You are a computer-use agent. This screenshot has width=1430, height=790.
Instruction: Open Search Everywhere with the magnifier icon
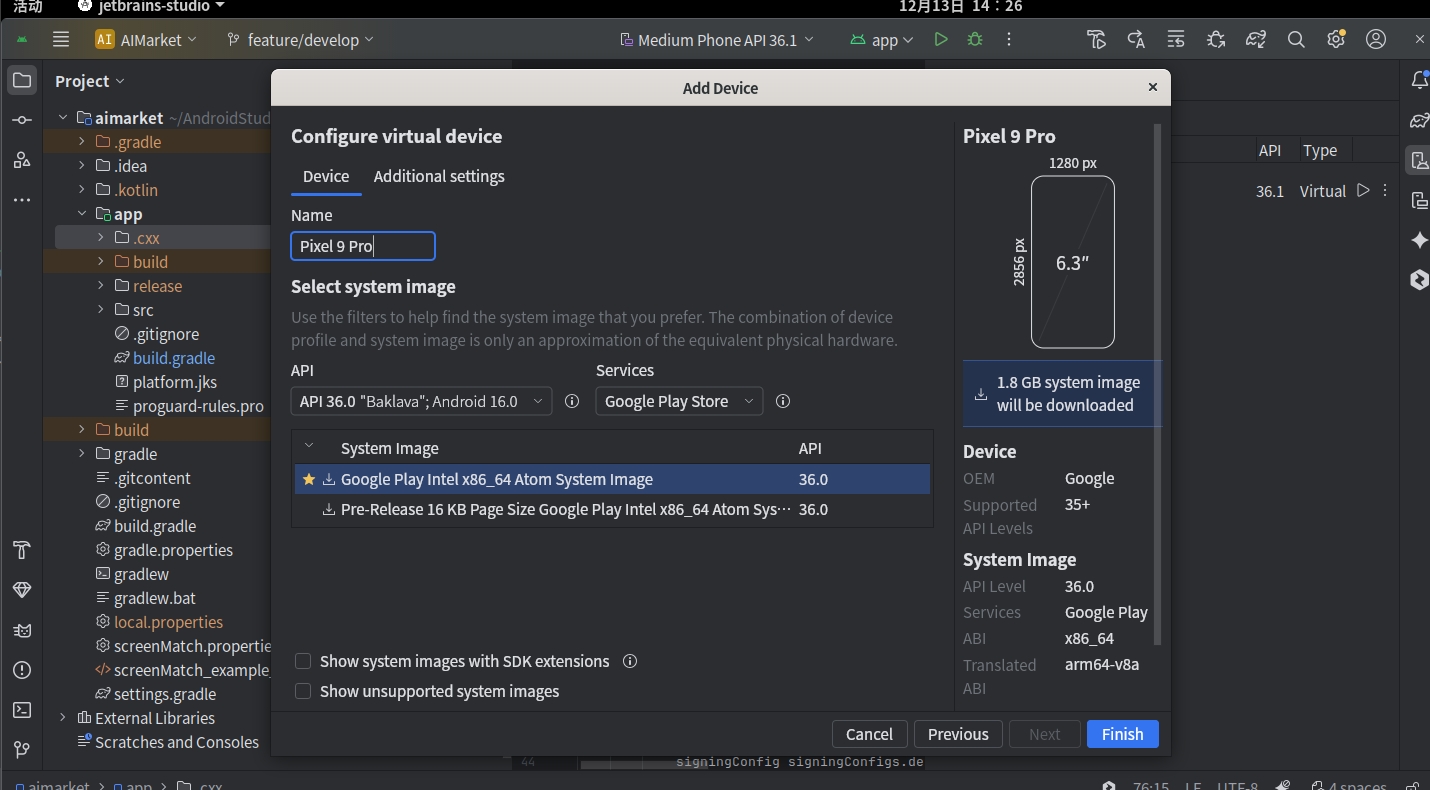(x=1296, y=39)
